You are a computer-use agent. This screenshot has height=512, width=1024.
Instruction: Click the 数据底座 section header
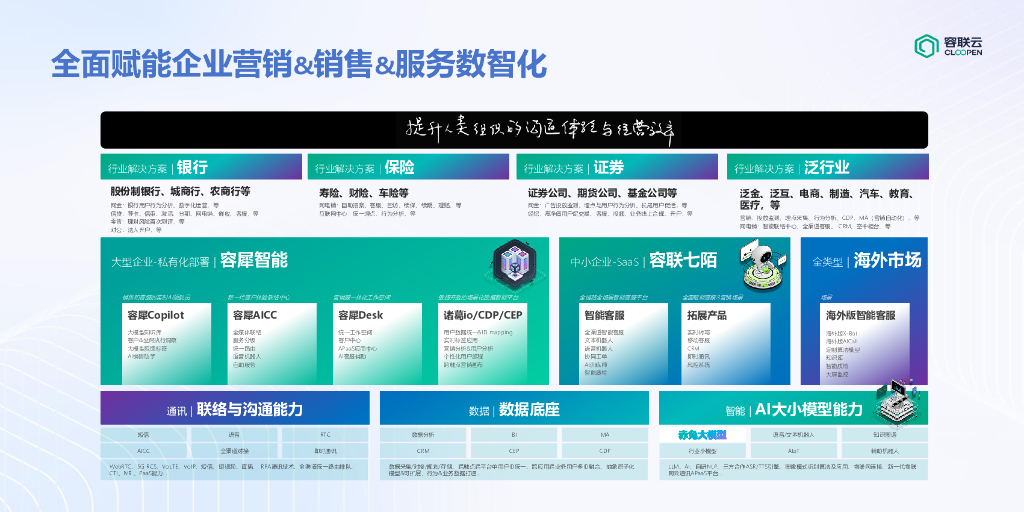click(514, 408)
